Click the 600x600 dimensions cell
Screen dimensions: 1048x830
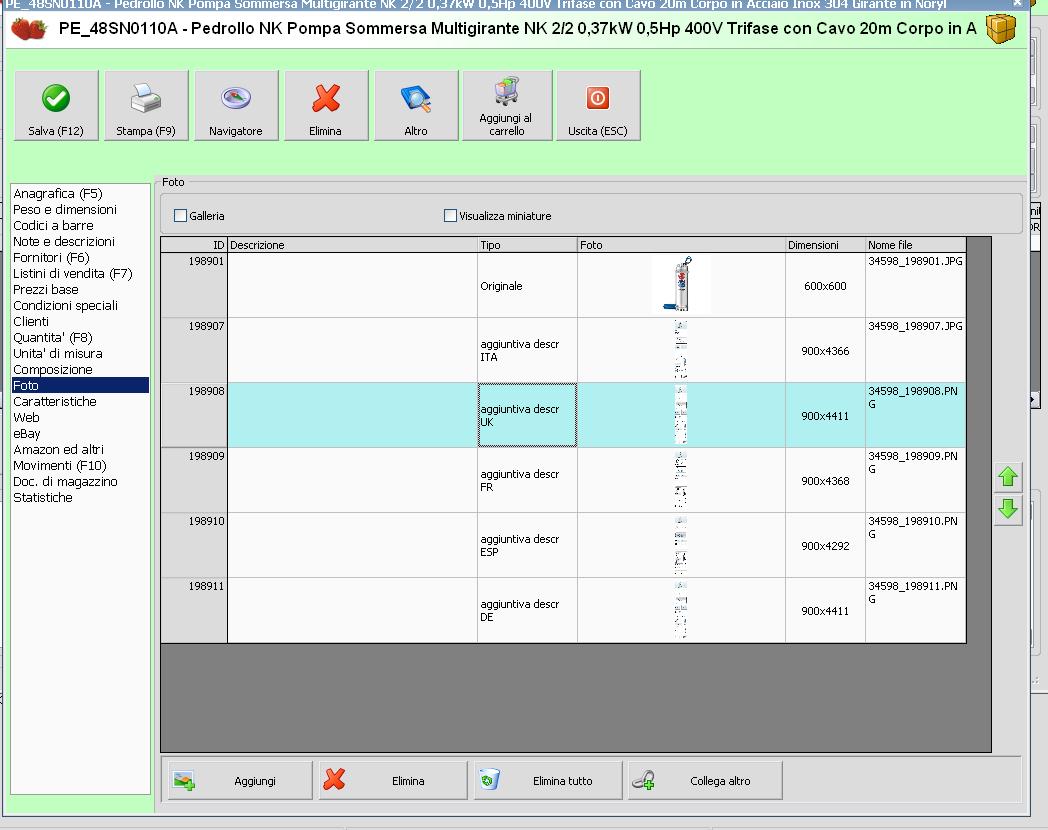(x=825, y=285)
